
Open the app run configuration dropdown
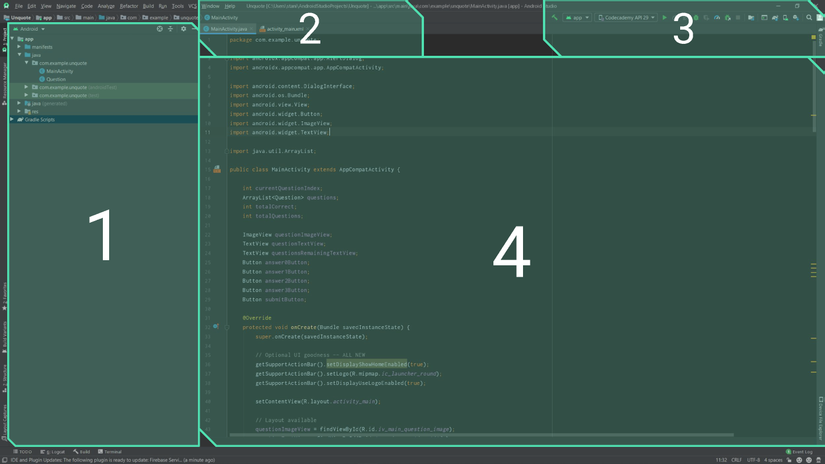[x=577, y=17]
